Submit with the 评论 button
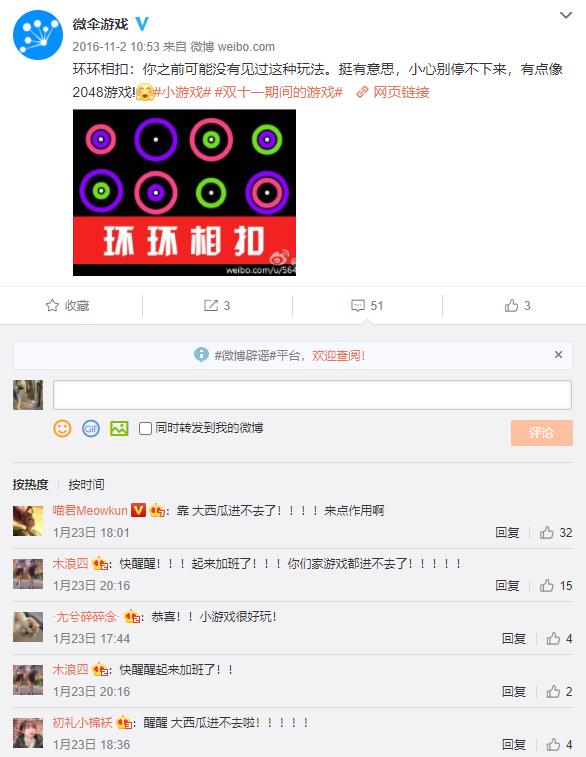Screen dimensions: 586x757 tap(542, 433)
